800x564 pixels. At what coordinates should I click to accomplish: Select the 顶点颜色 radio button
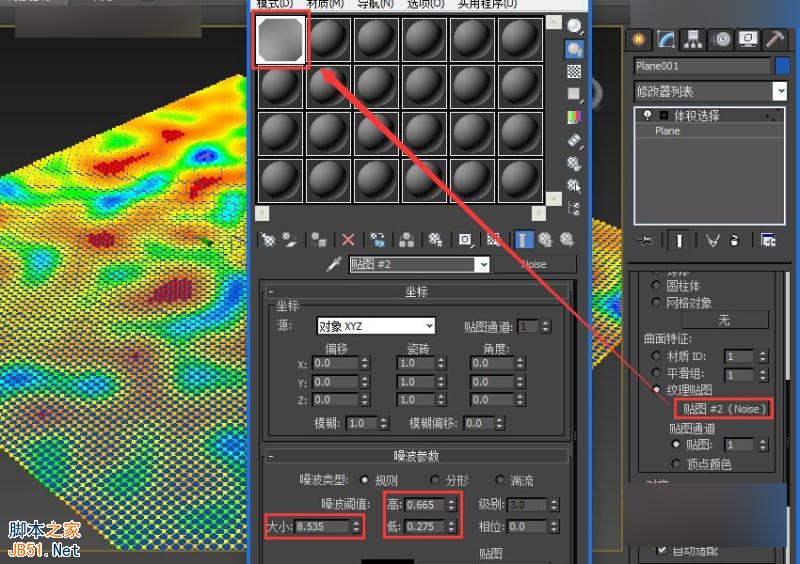pyautogui.click(x=676, y=463)
